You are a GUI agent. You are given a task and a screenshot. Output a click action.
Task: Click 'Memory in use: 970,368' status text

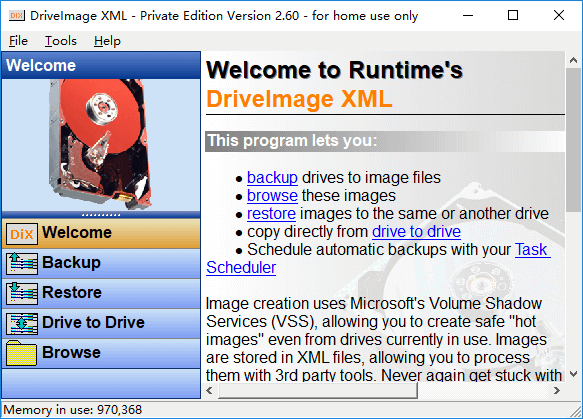[x=73, y=410]
